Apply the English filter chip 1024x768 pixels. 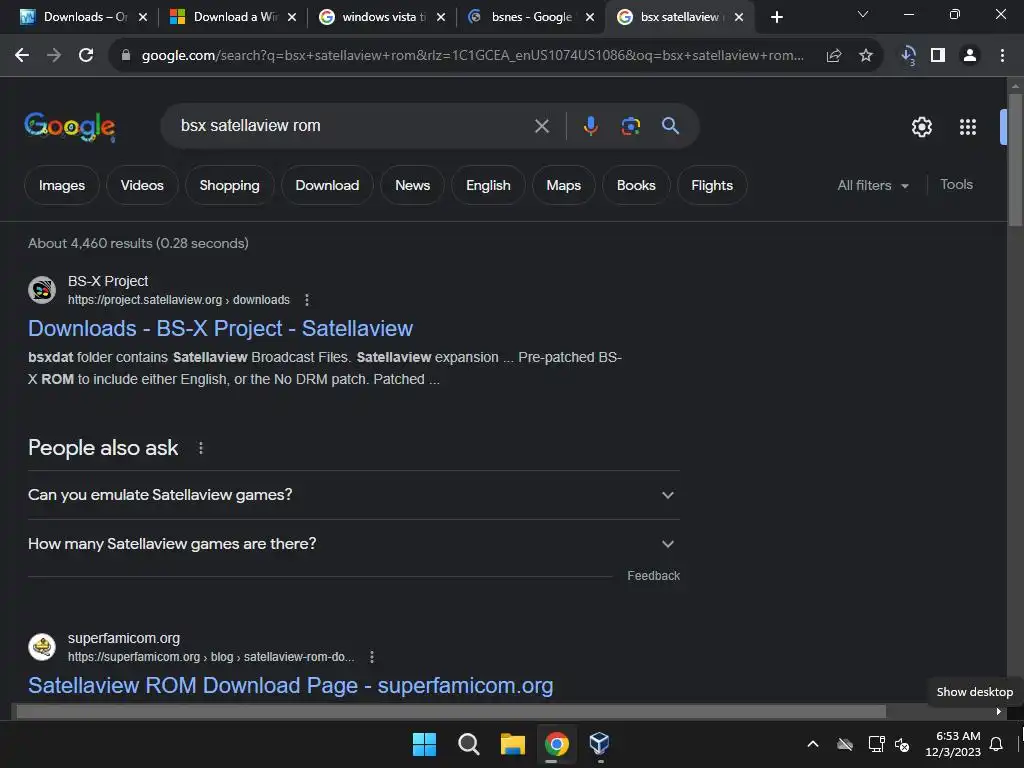click(488, 185)
